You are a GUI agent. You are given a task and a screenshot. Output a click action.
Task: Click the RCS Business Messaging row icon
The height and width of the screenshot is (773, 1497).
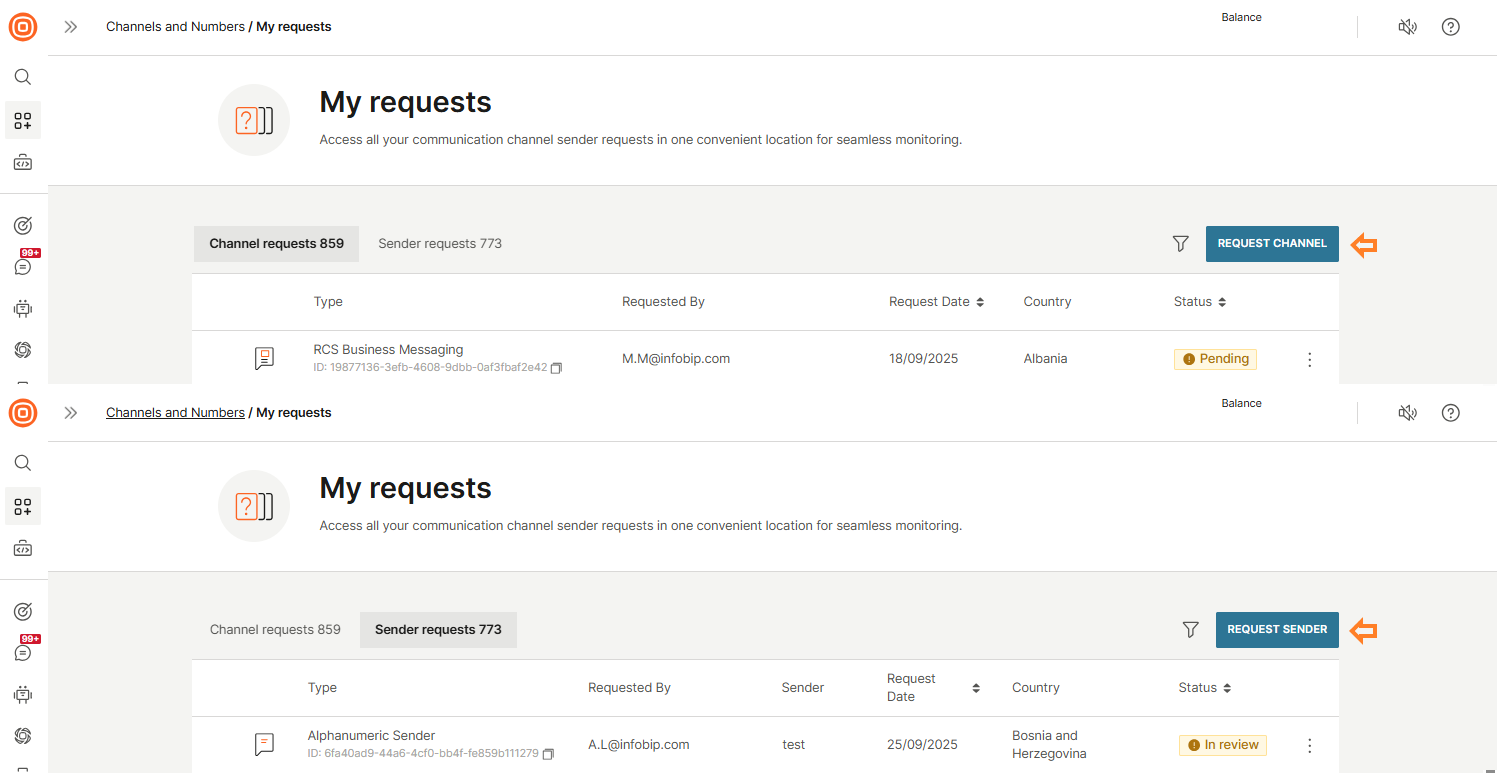coord(264,359)
